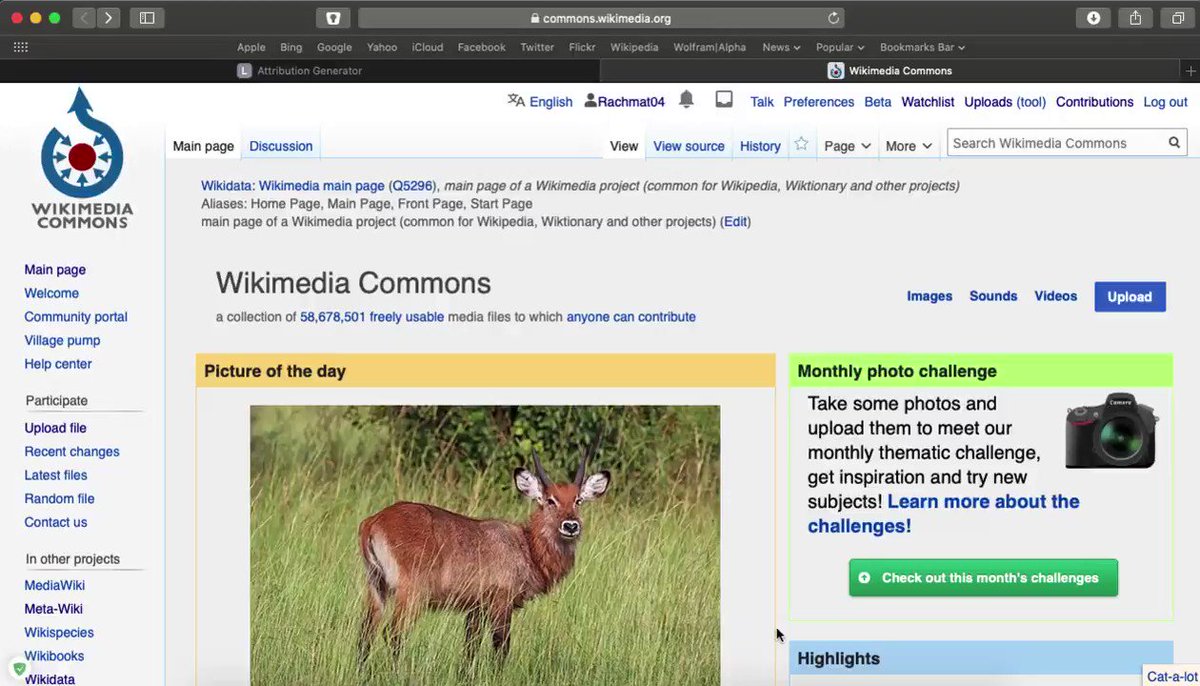This screenshot has width=1200, height=686.
Task: Open the Wolfram|Alpha bookmark
Action: click(x=709, y=47)
